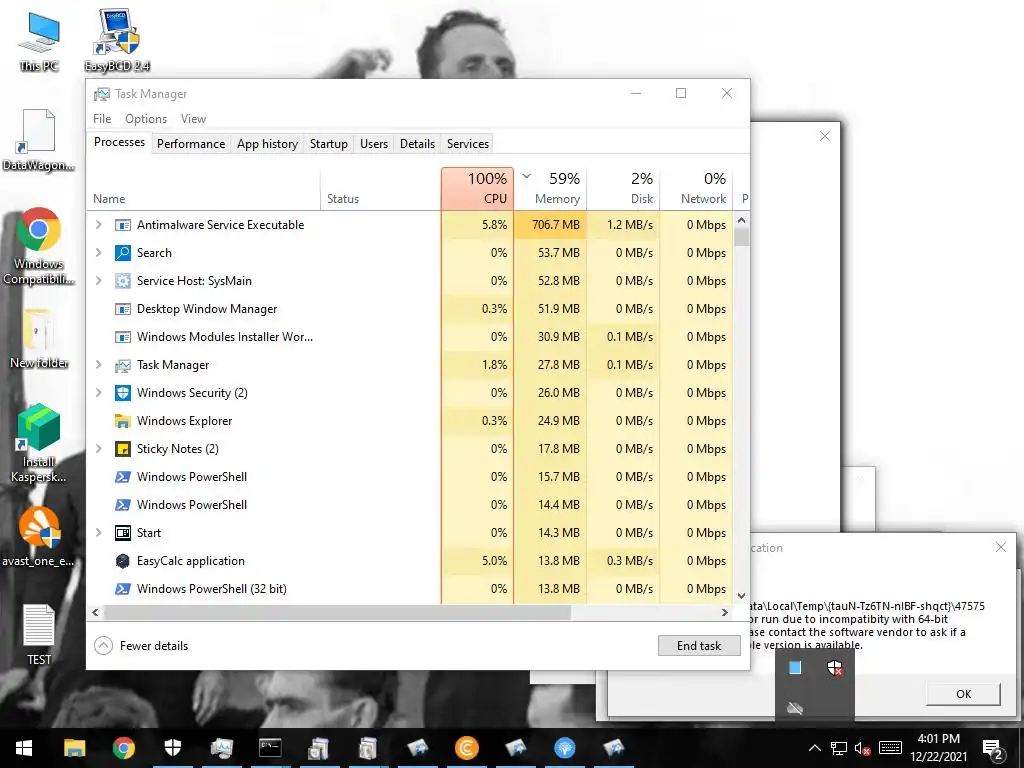Click the process list vertical scrollbar thumb

(741, 237)
